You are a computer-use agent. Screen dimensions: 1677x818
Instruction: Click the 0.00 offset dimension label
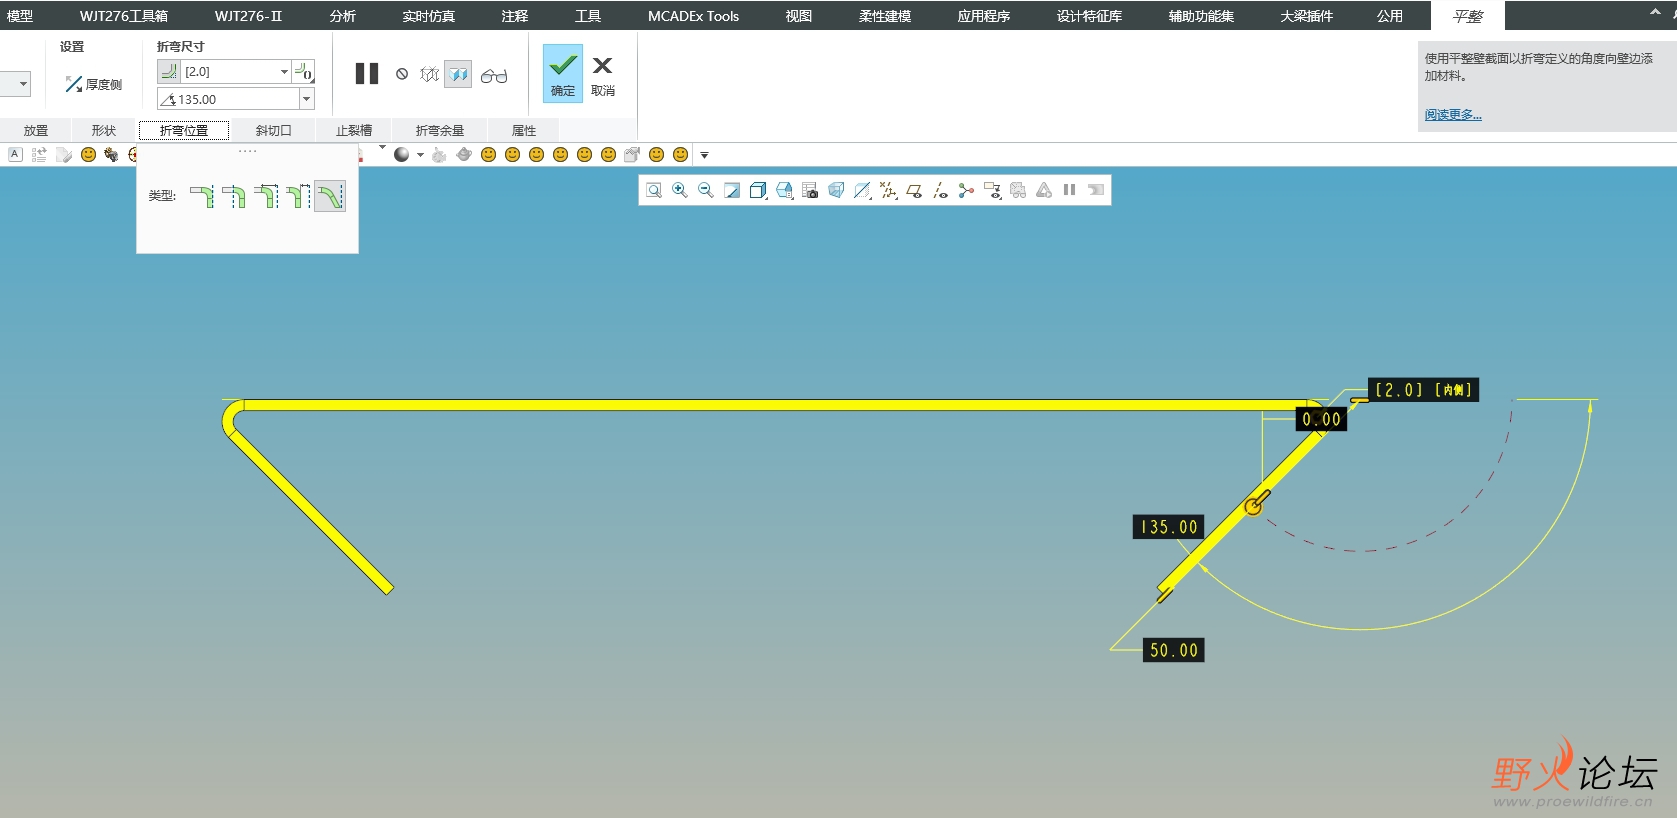[1321, 420]
